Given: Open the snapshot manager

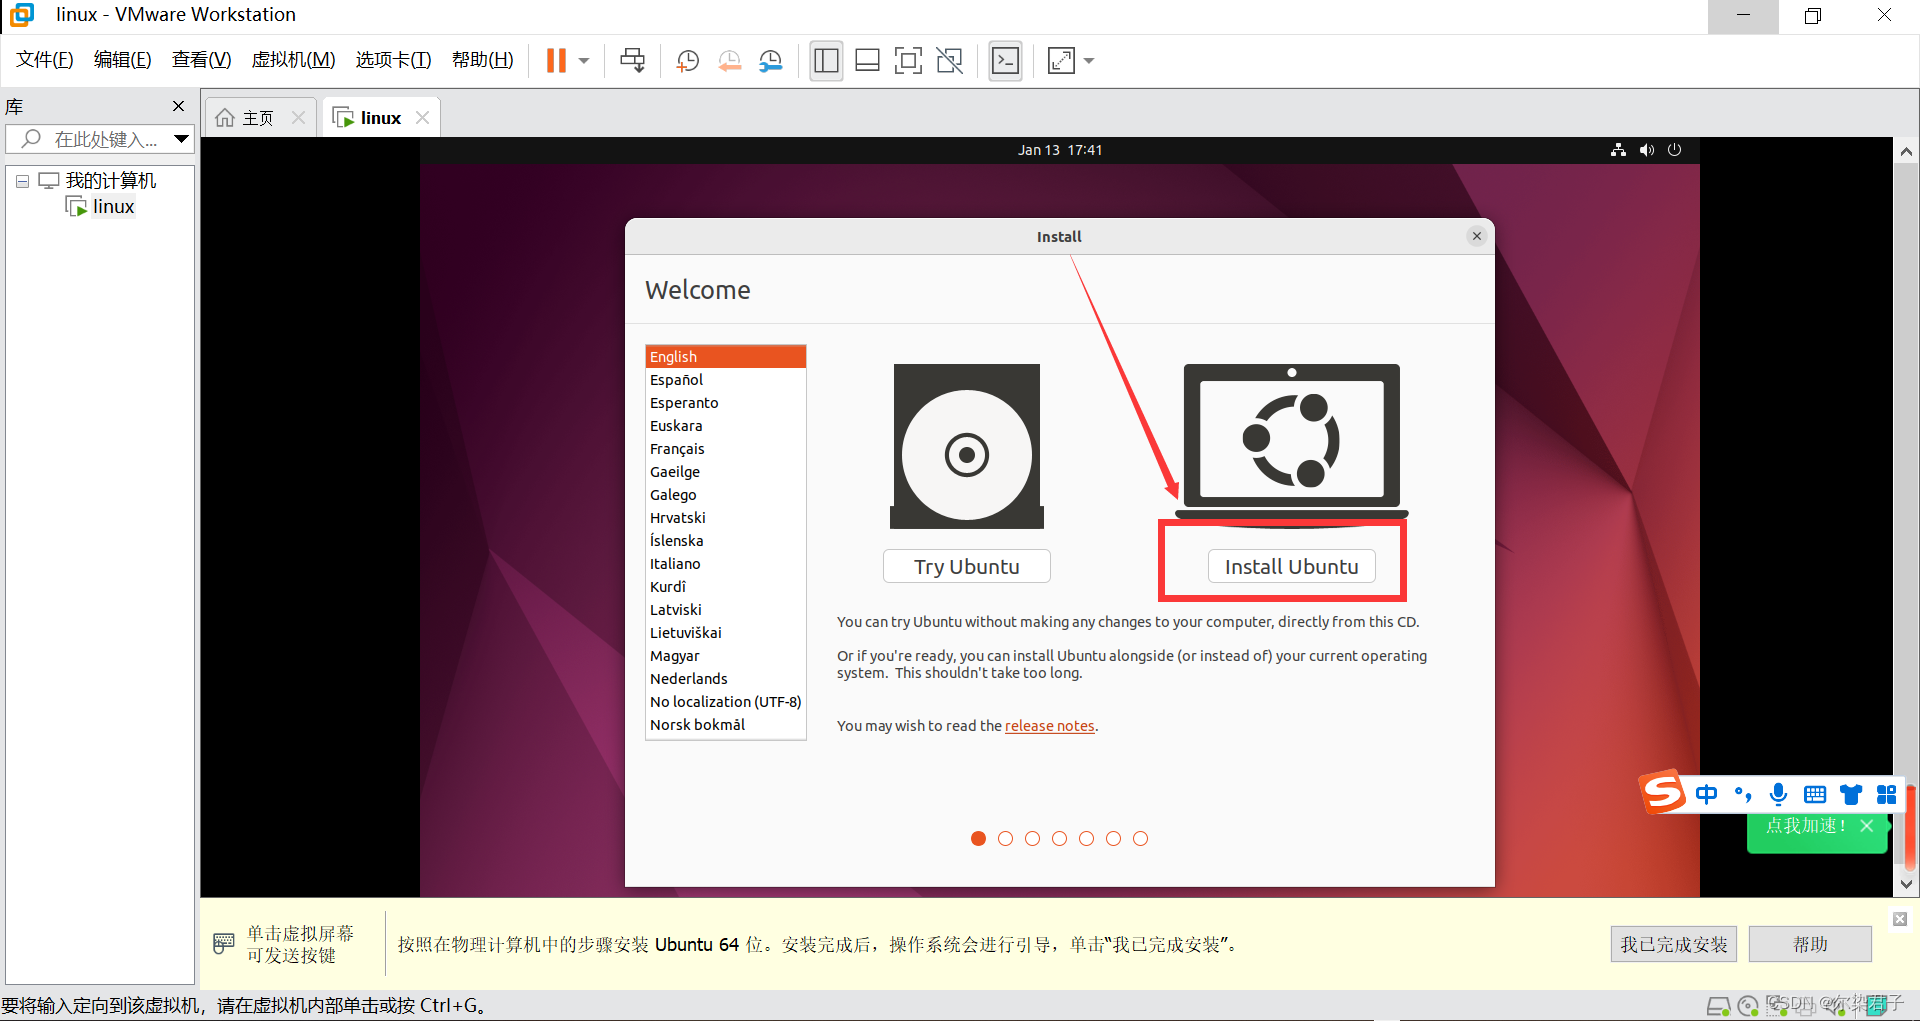Looking at the screenshot, I should [x=770, y=61].
